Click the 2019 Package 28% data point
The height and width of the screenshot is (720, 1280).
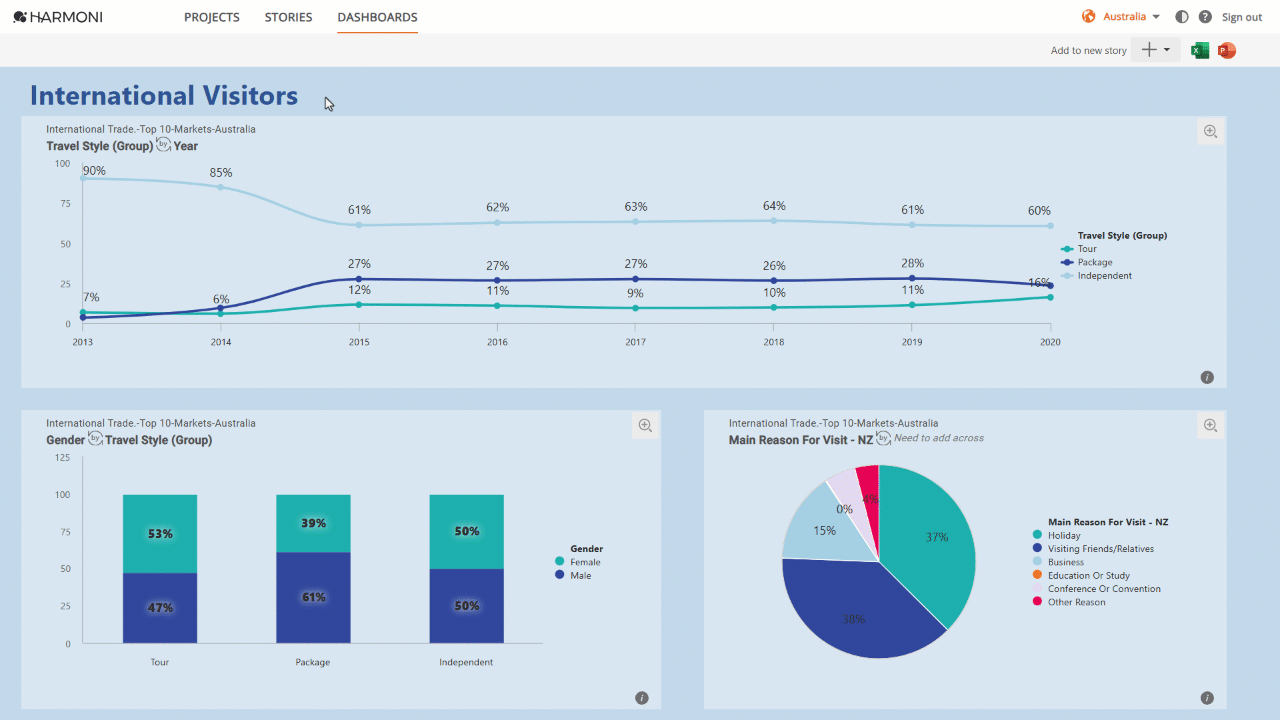click(912, 278)
